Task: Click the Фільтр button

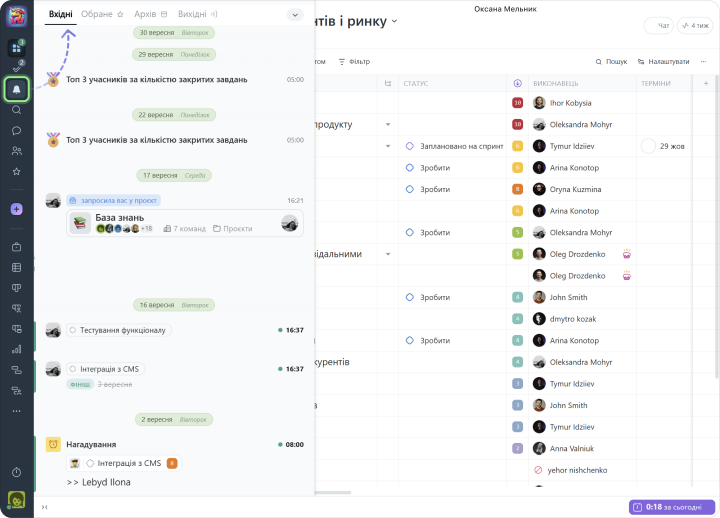Action: click(354, 62)
